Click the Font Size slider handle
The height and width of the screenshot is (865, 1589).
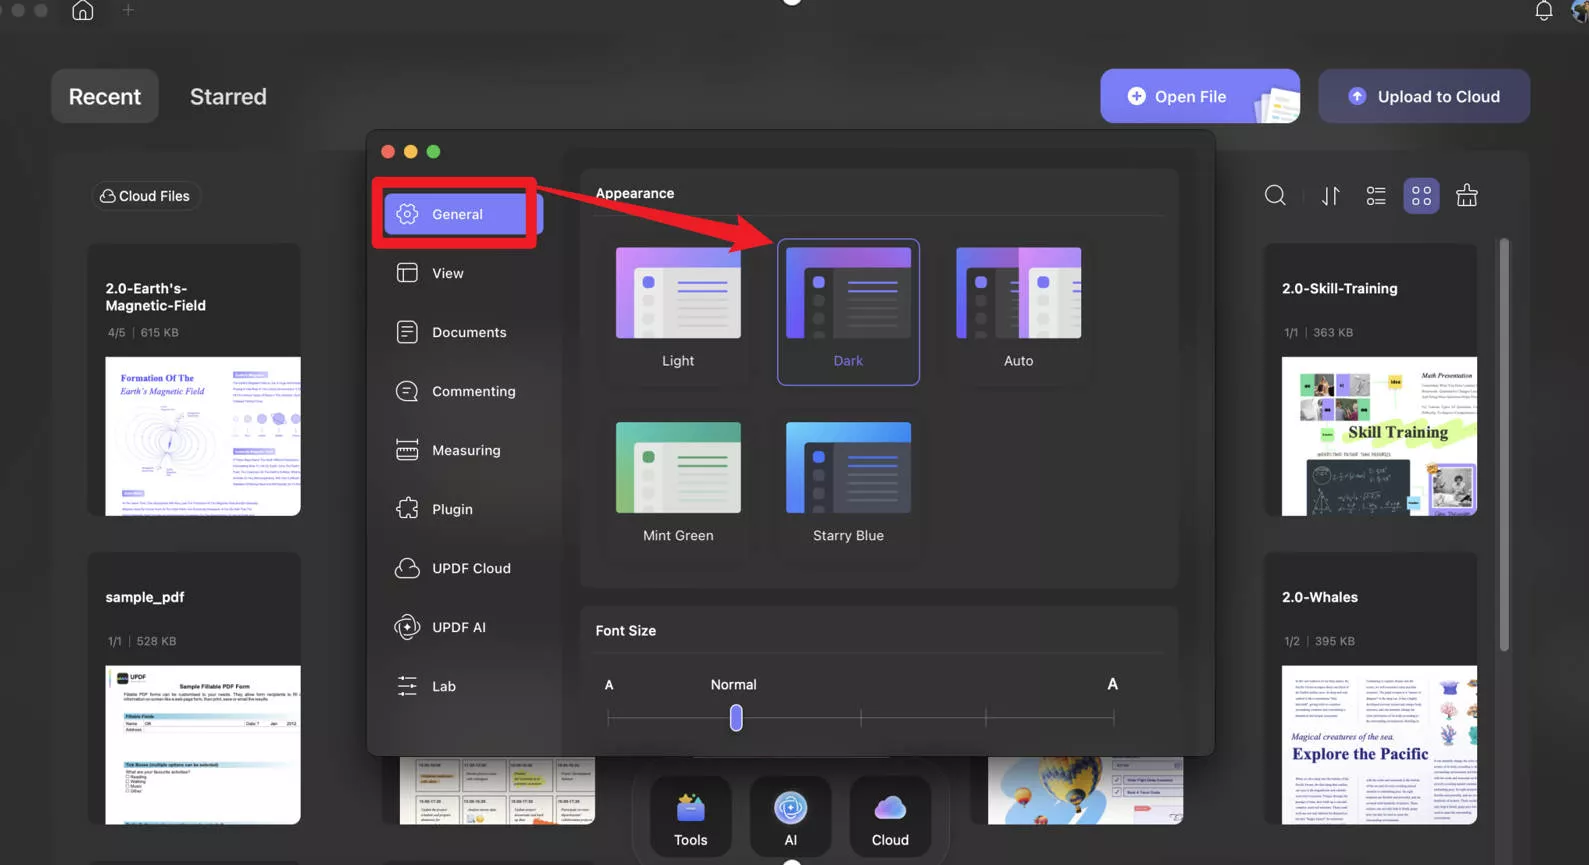[x=736, y=717]
